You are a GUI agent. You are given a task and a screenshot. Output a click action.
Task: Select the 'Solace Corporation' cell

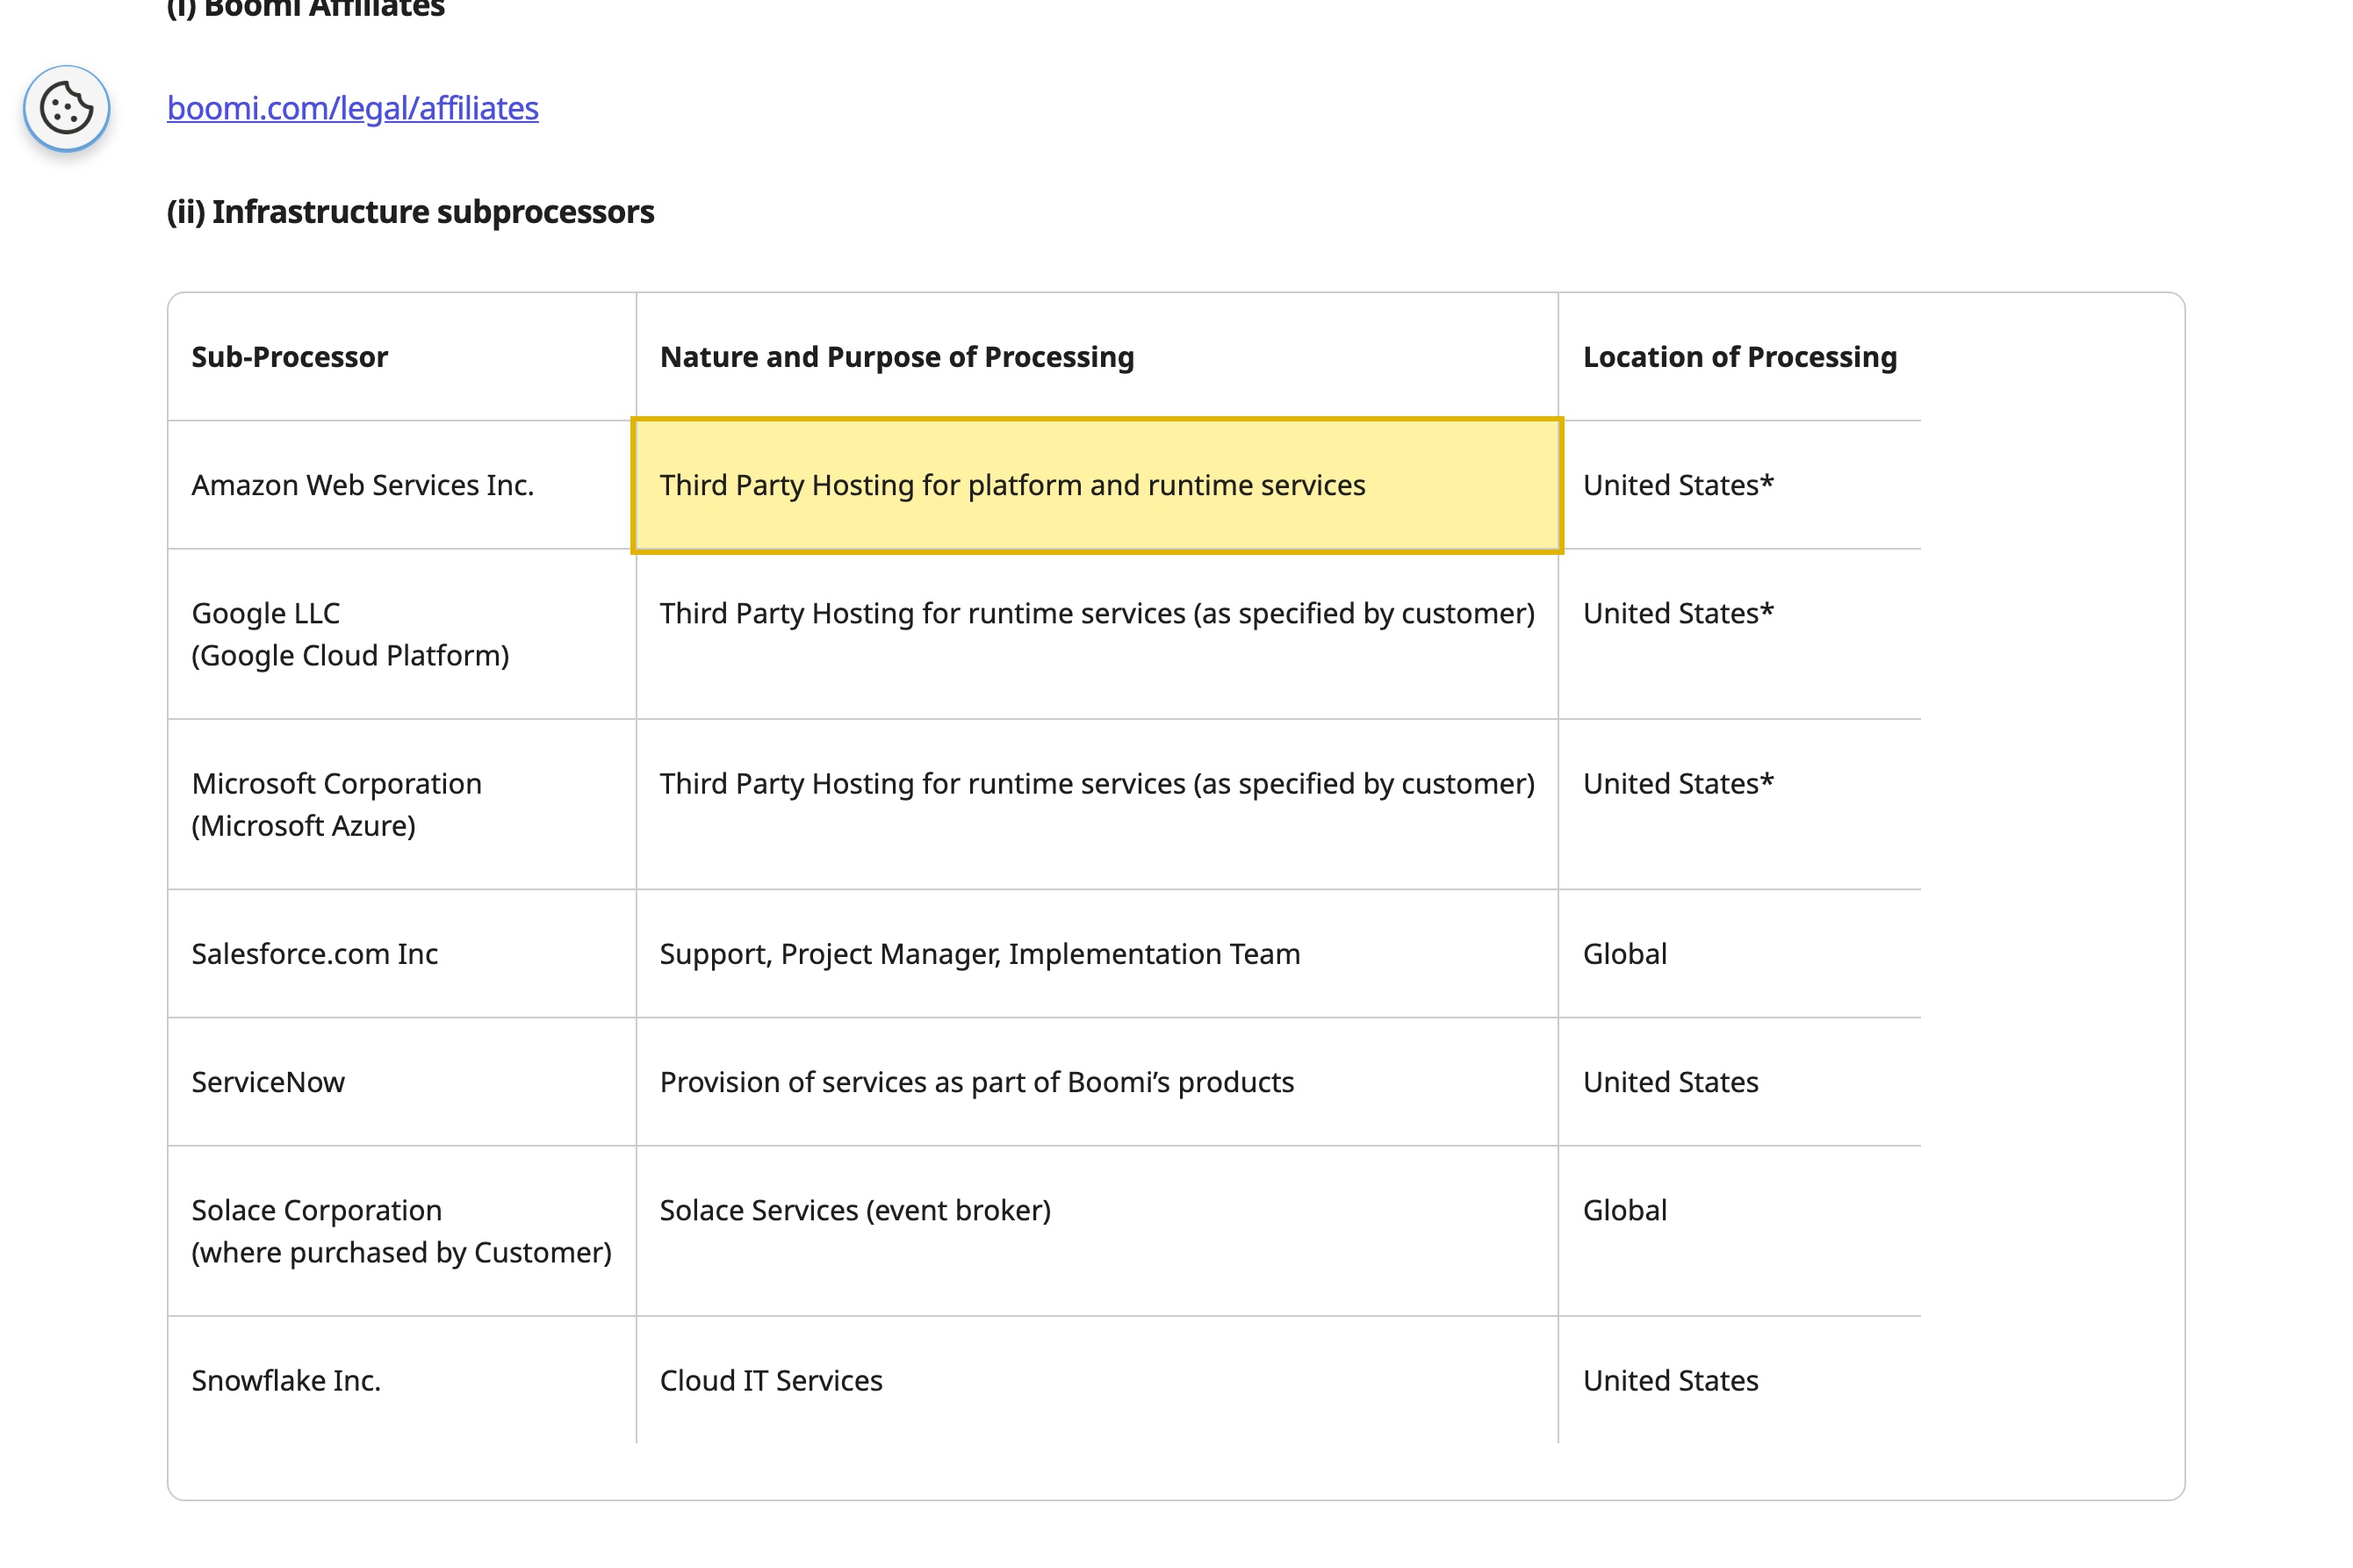click(402, 1231)
